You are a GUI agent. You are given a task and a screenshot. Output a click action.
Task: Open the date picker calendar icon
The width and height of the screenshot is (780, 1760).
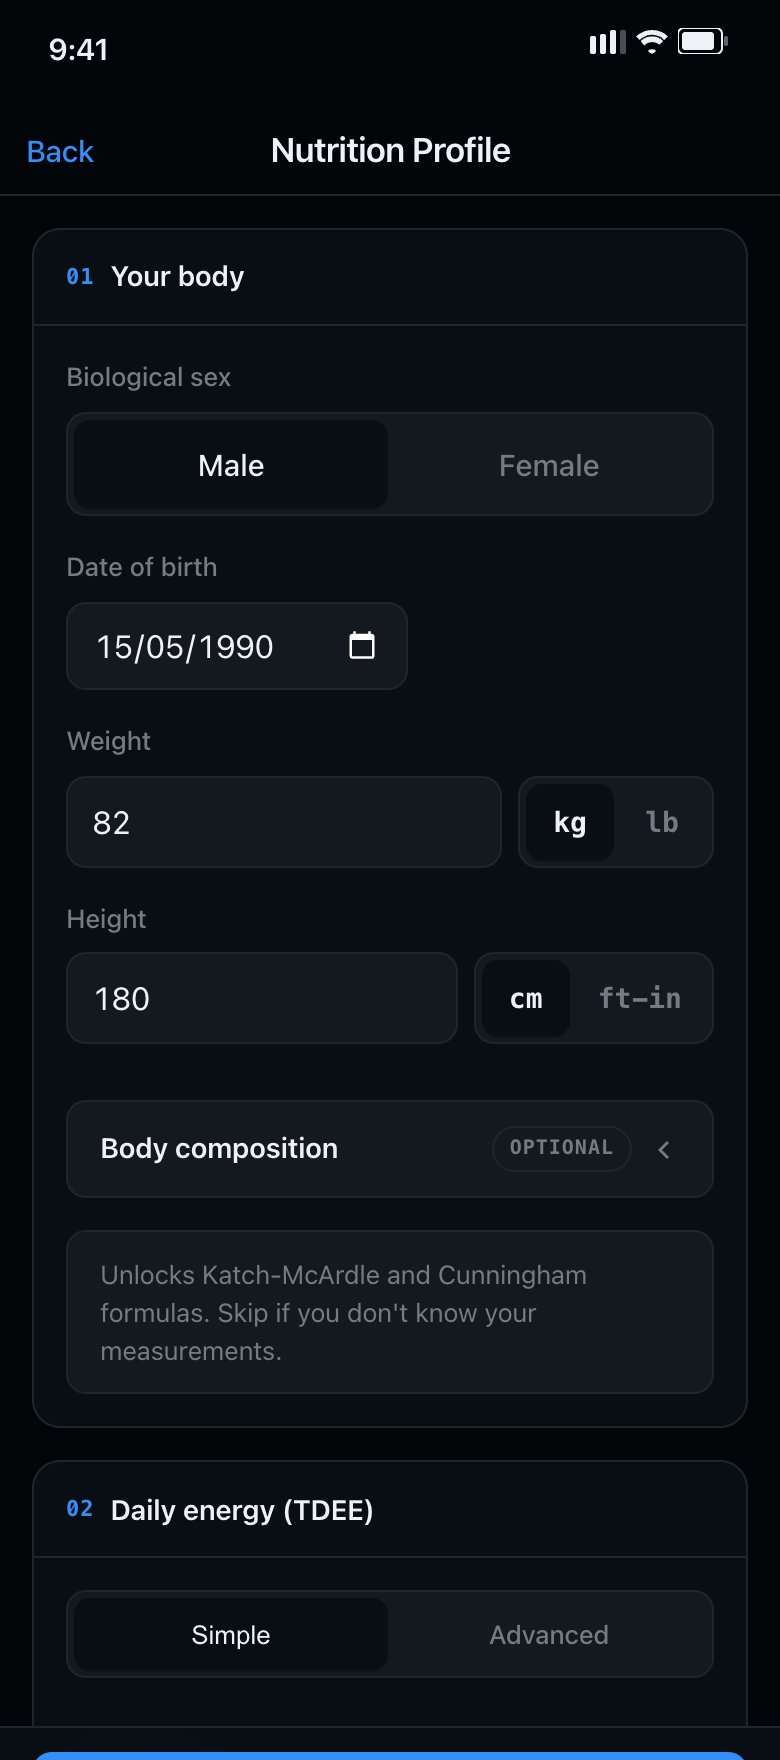pos(362,646)
